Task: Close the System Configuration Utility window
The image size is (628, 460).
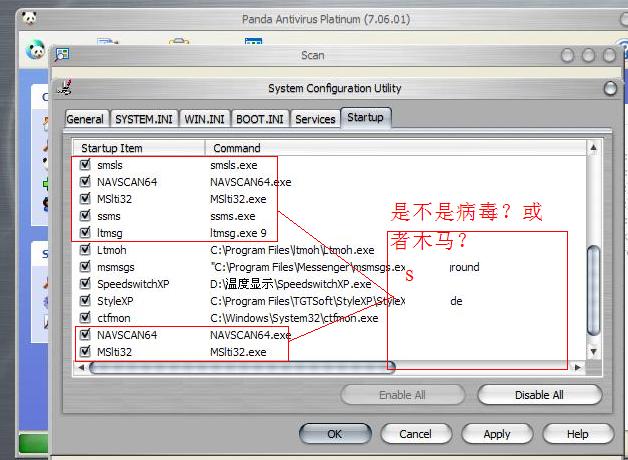Action: (610, 88)
